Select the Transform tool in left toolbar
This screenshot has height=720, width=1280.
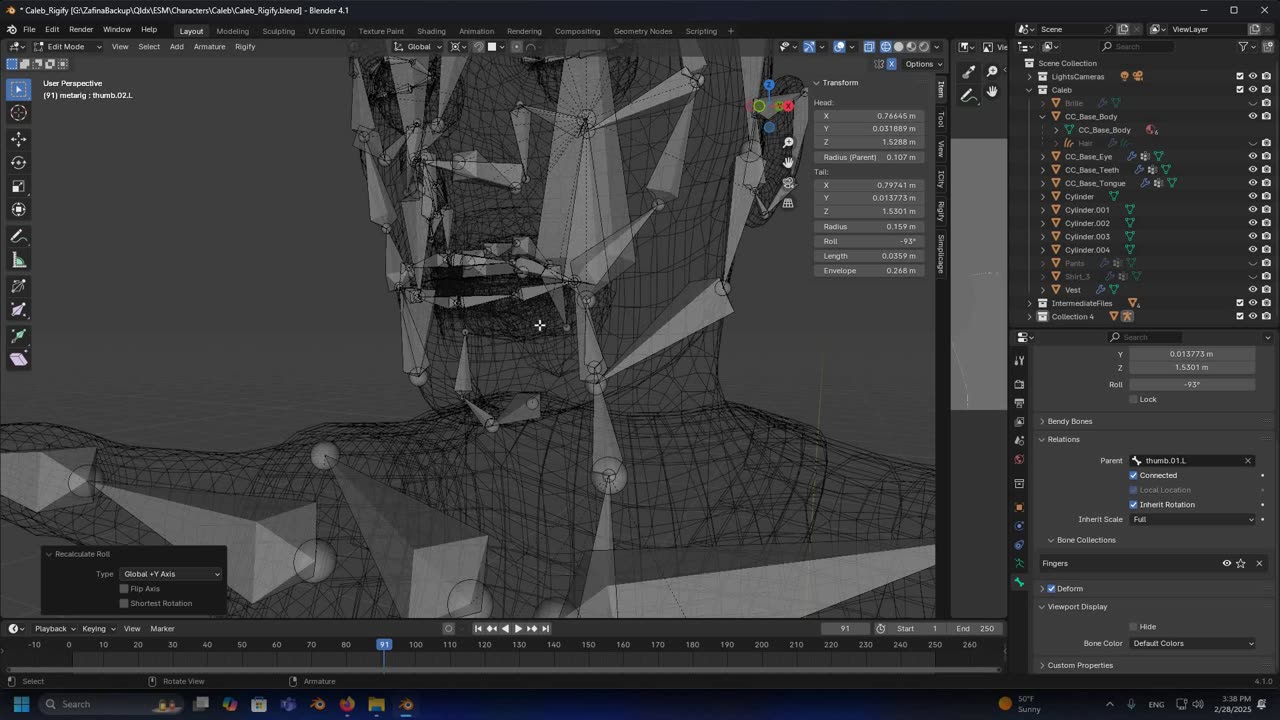tap(18, 210)
